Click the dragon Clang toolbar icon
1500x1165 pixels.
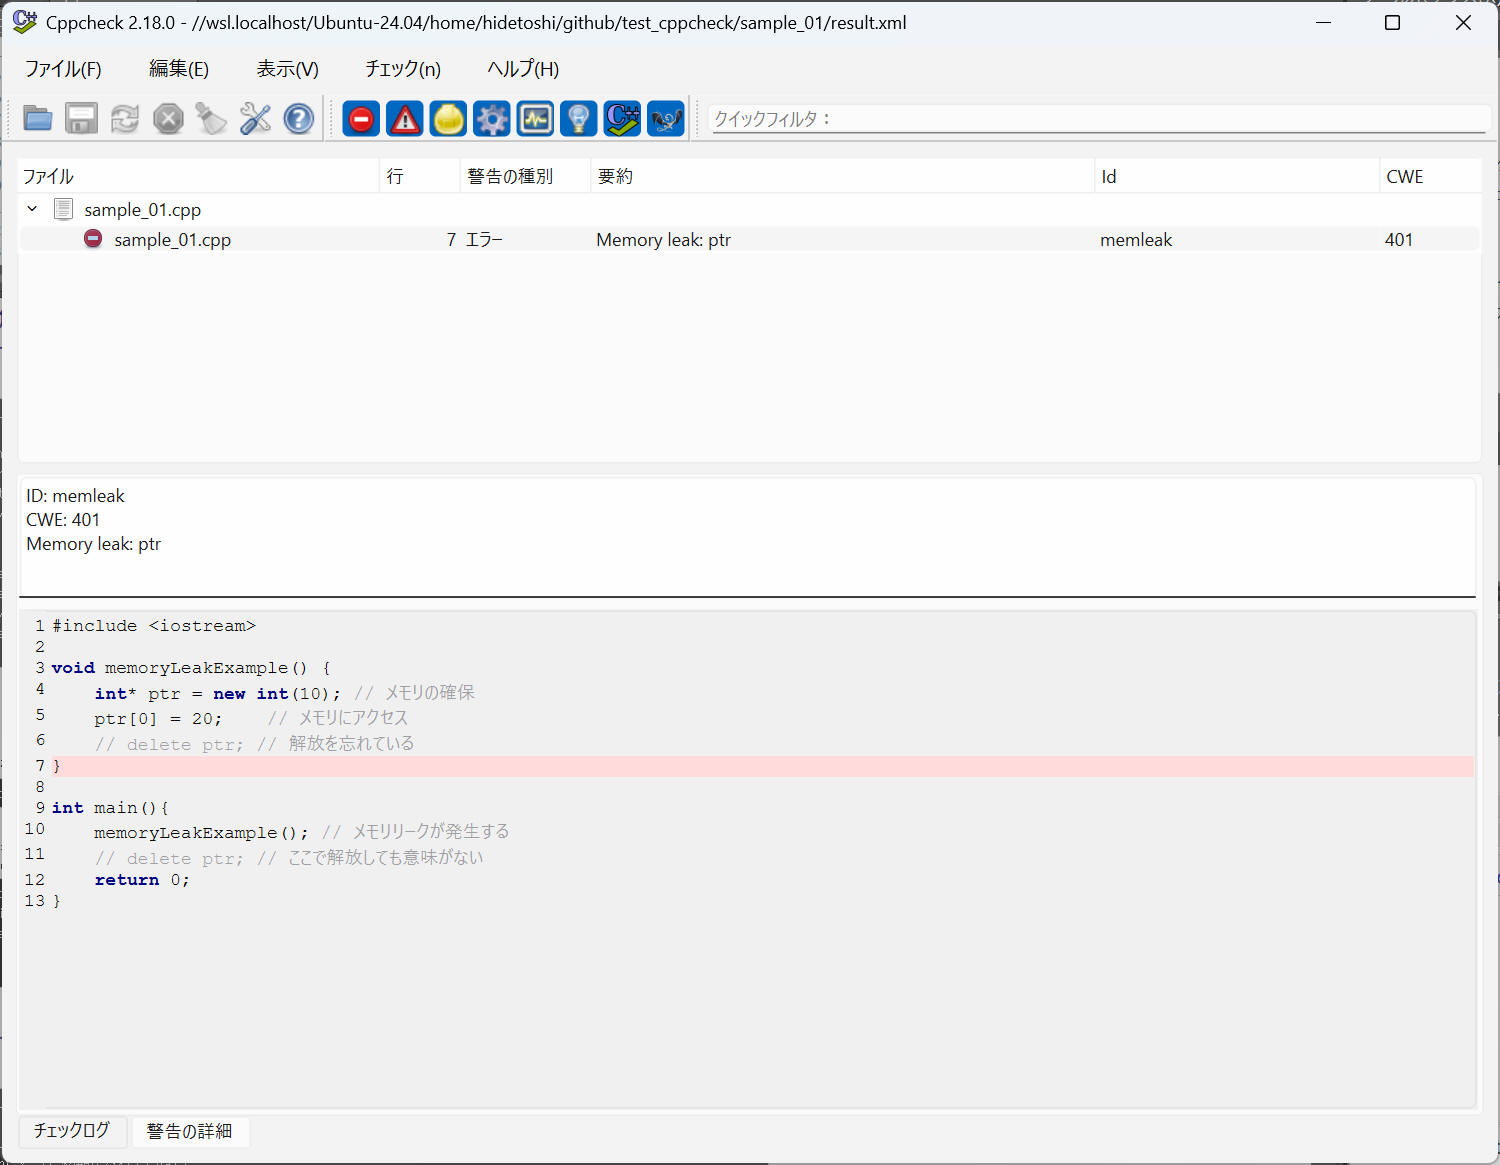[666, 119]
